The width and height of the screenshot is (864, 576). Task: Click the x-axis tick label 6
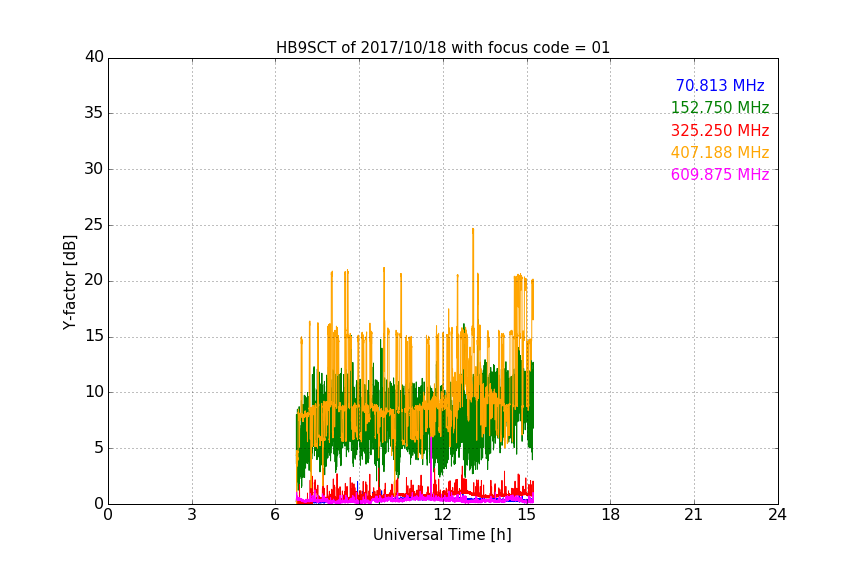[276, 515]
